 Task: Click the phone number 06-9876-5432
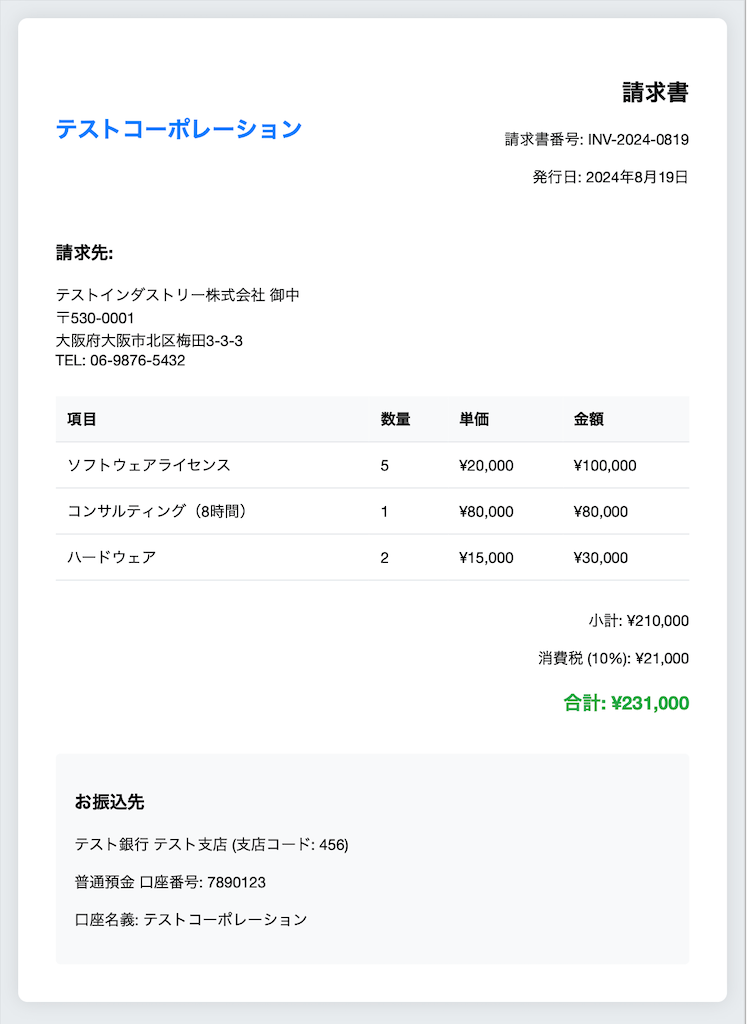138,360
